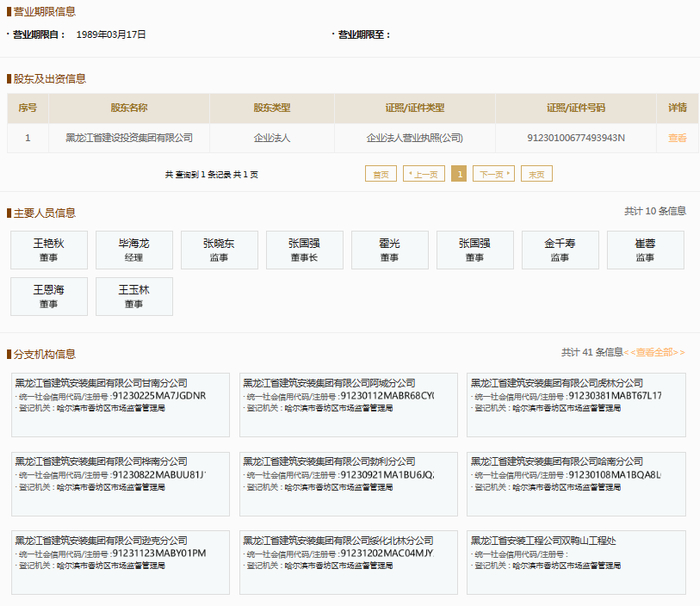Open the 查看 details link for the shareholder
The width and height of the screenshot is (700, 606).
[677, 138]
